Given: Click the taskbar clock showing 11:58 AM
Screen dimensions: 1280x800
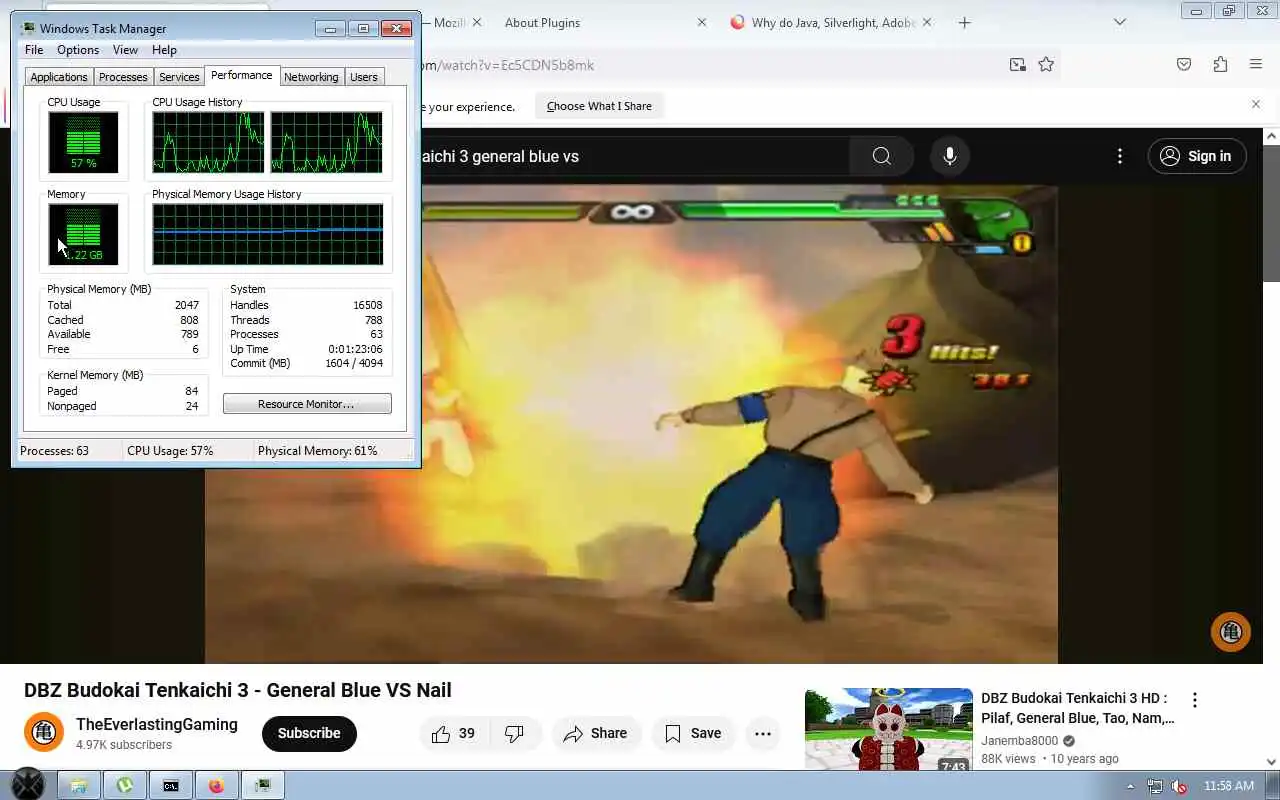Looking at the screenshot, I should pyautogui.click(x=1228, y=786).
